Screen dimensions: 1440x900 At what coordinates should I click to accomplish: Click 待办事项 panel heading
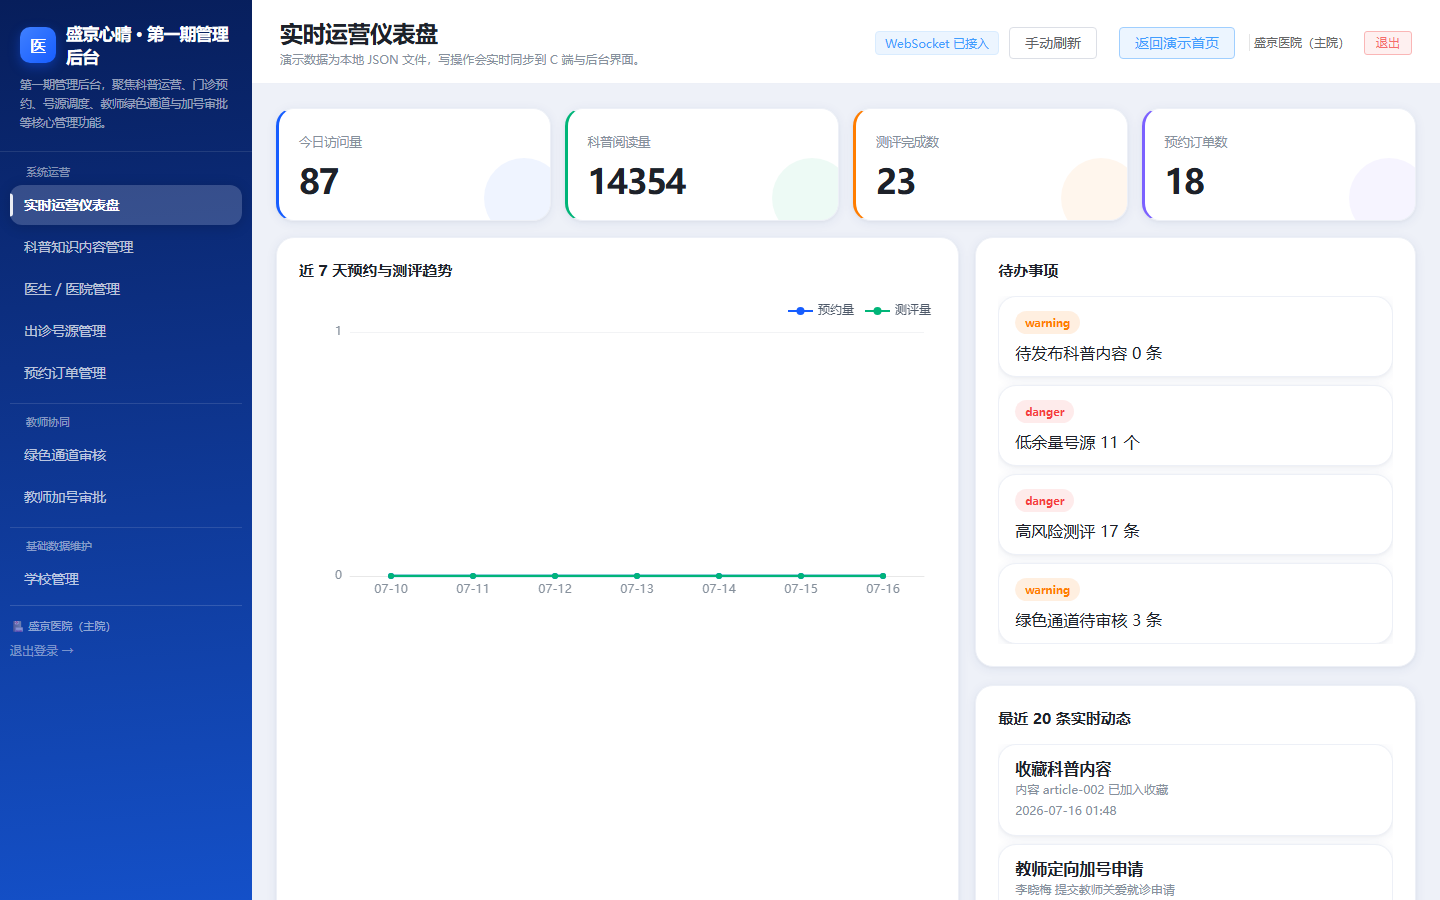[x=1028, y=271]
